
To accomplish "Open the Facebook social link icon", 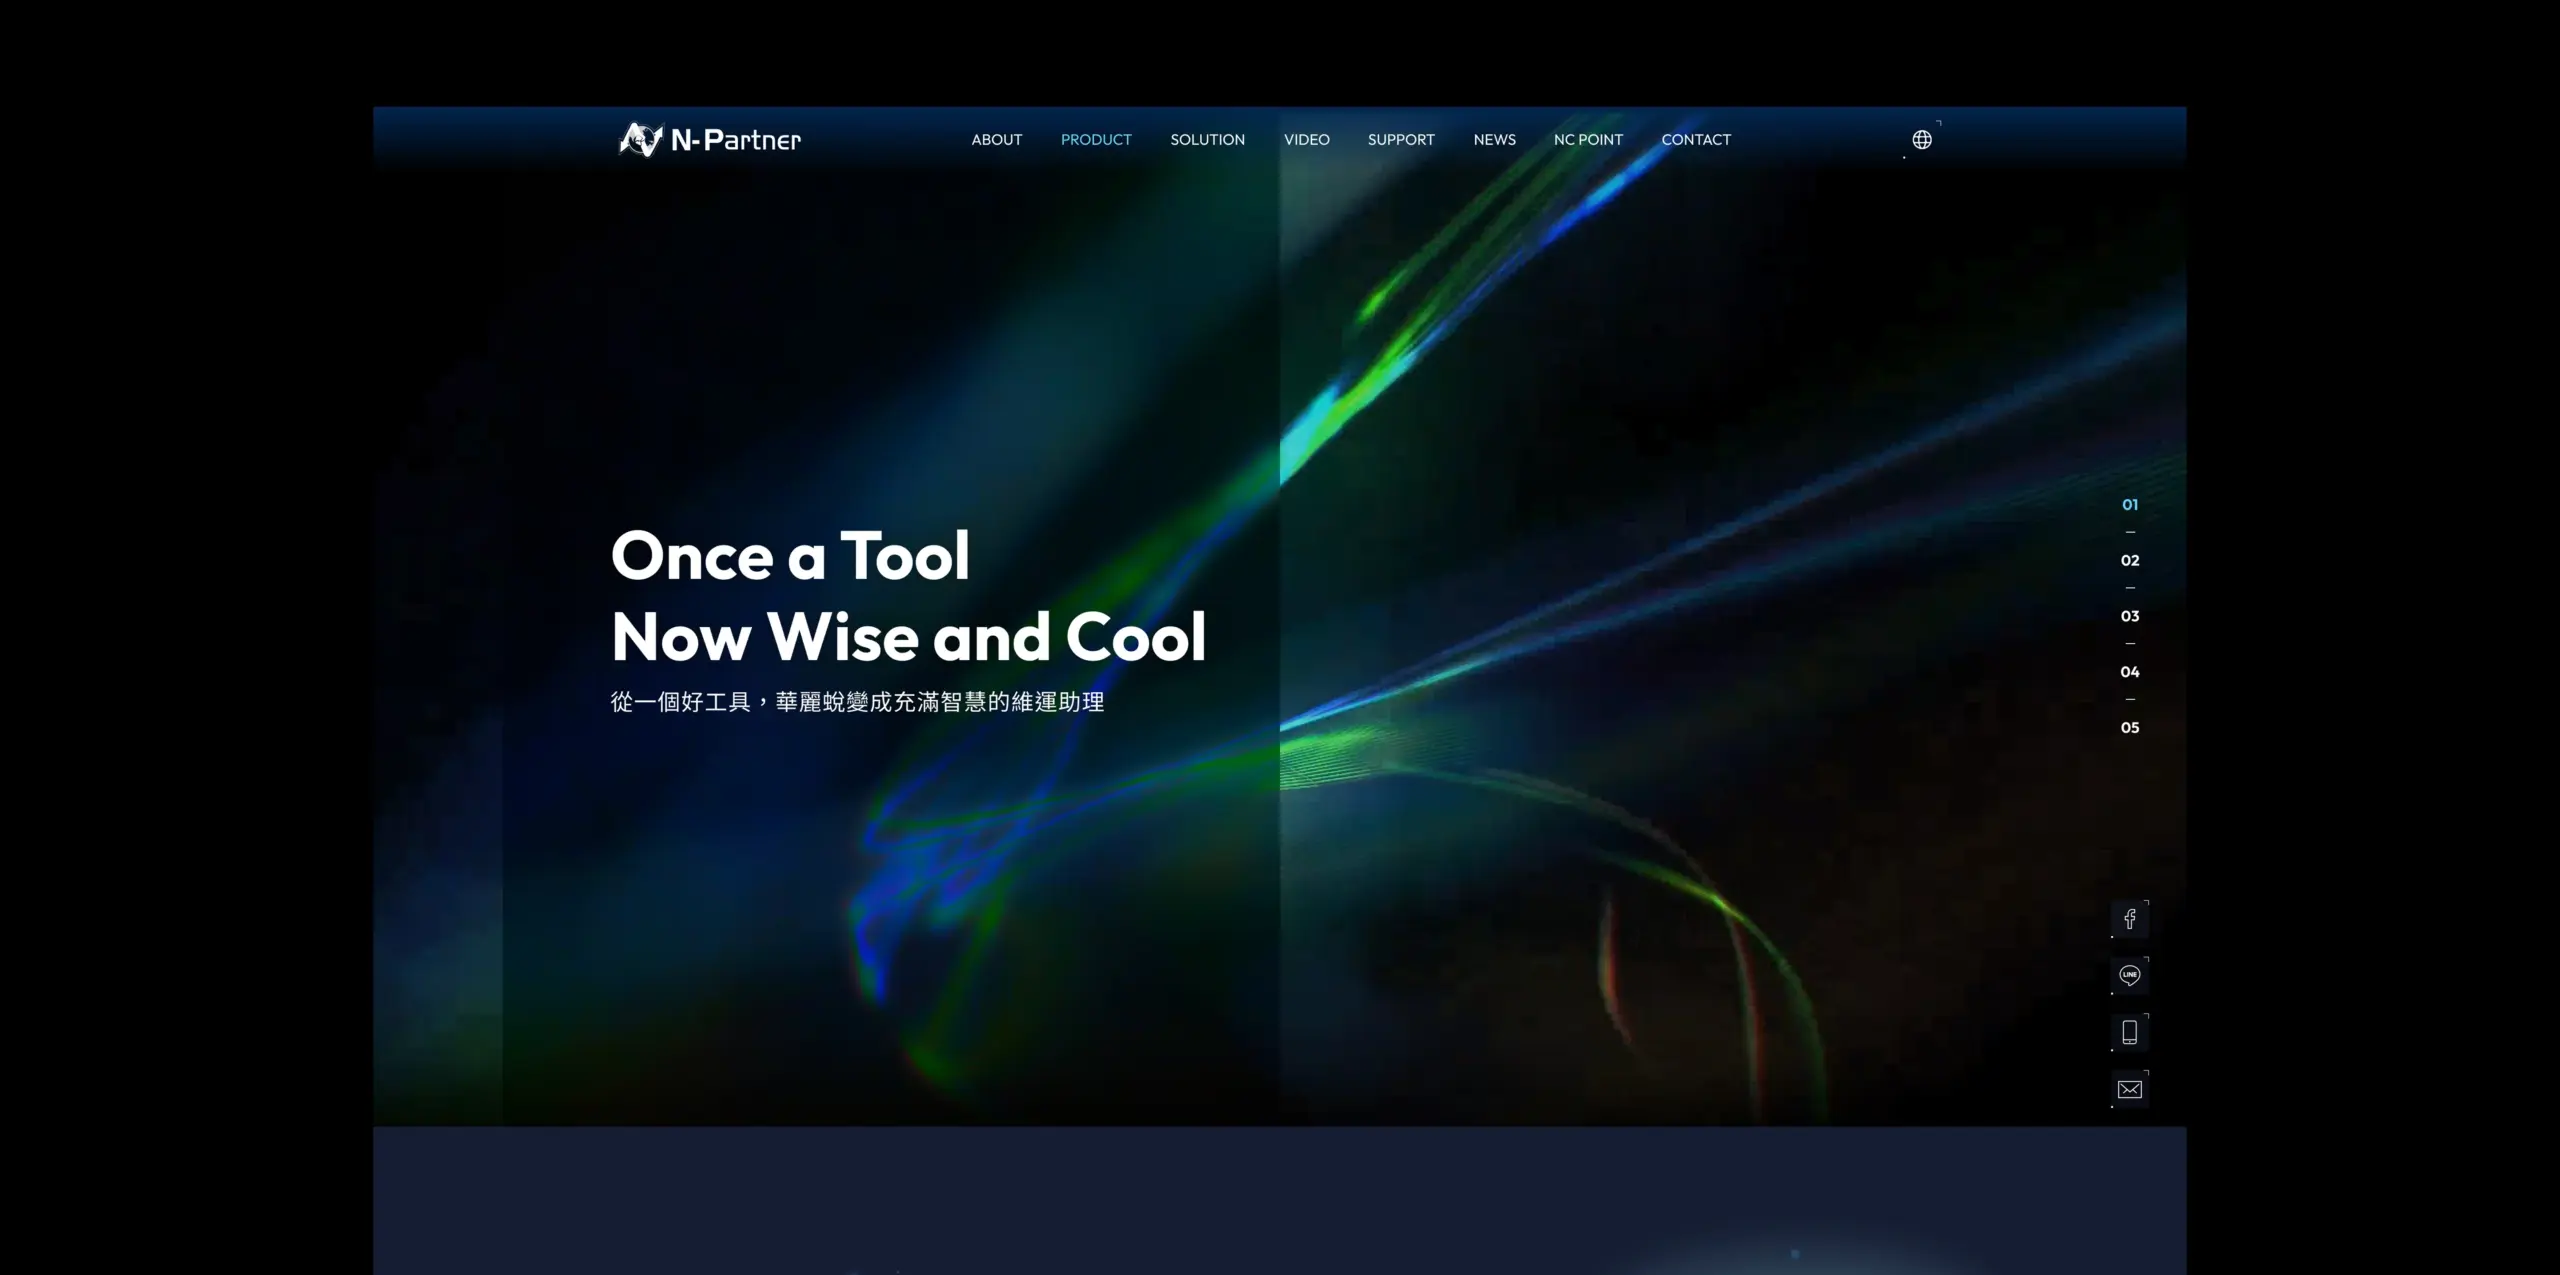I will [x=2129, y=919].
